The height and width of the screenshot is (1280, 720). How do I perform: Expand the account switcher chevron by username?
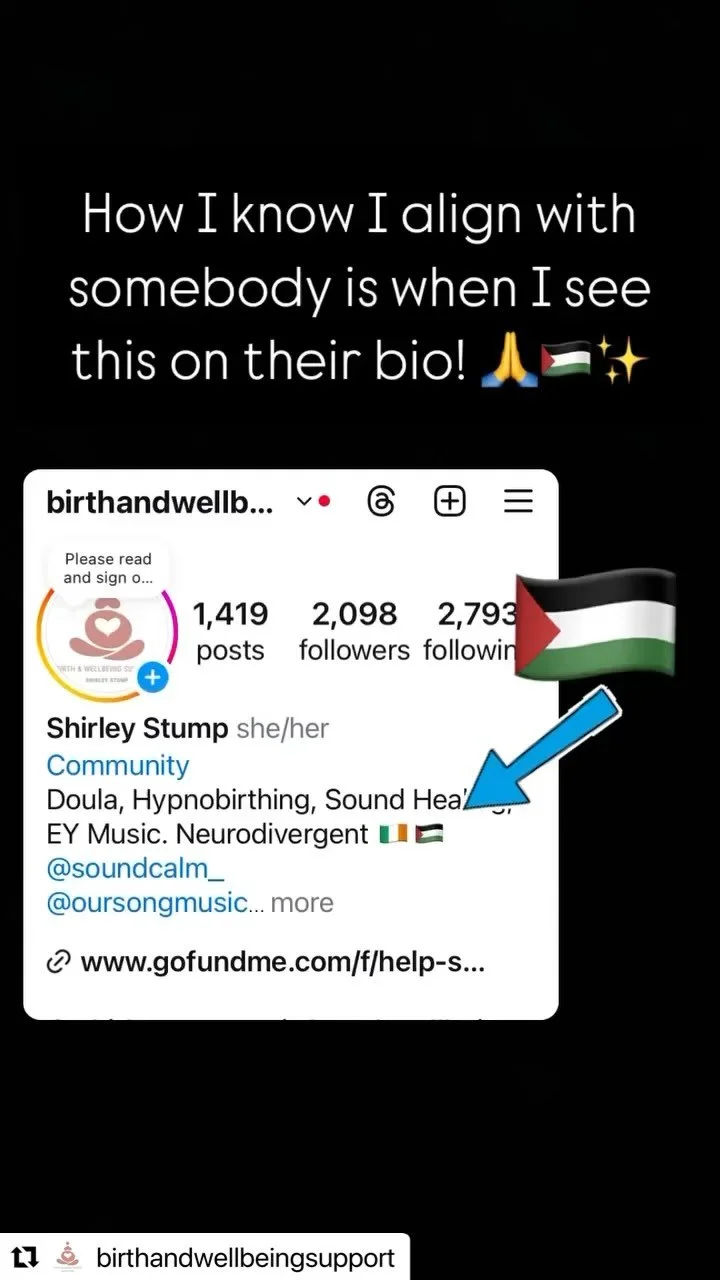tap(305, 502)
